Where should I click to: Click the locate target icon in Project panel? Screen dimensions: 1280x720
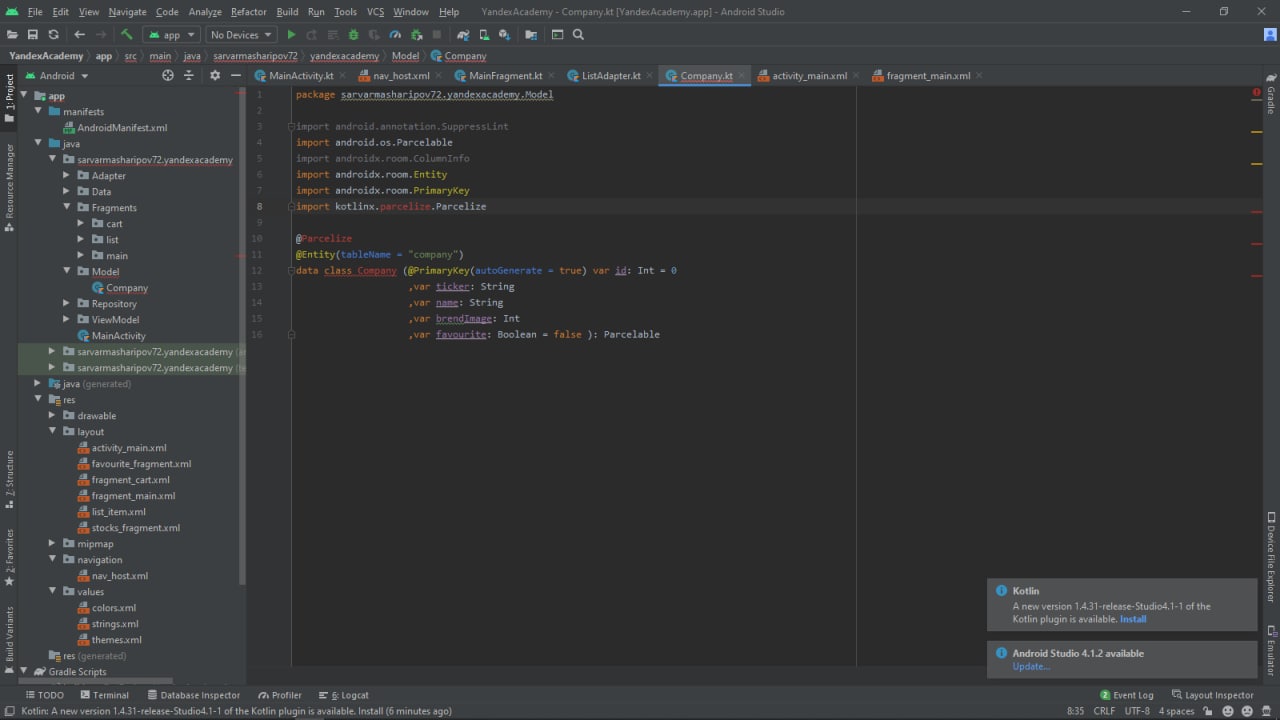click(167, 76)
